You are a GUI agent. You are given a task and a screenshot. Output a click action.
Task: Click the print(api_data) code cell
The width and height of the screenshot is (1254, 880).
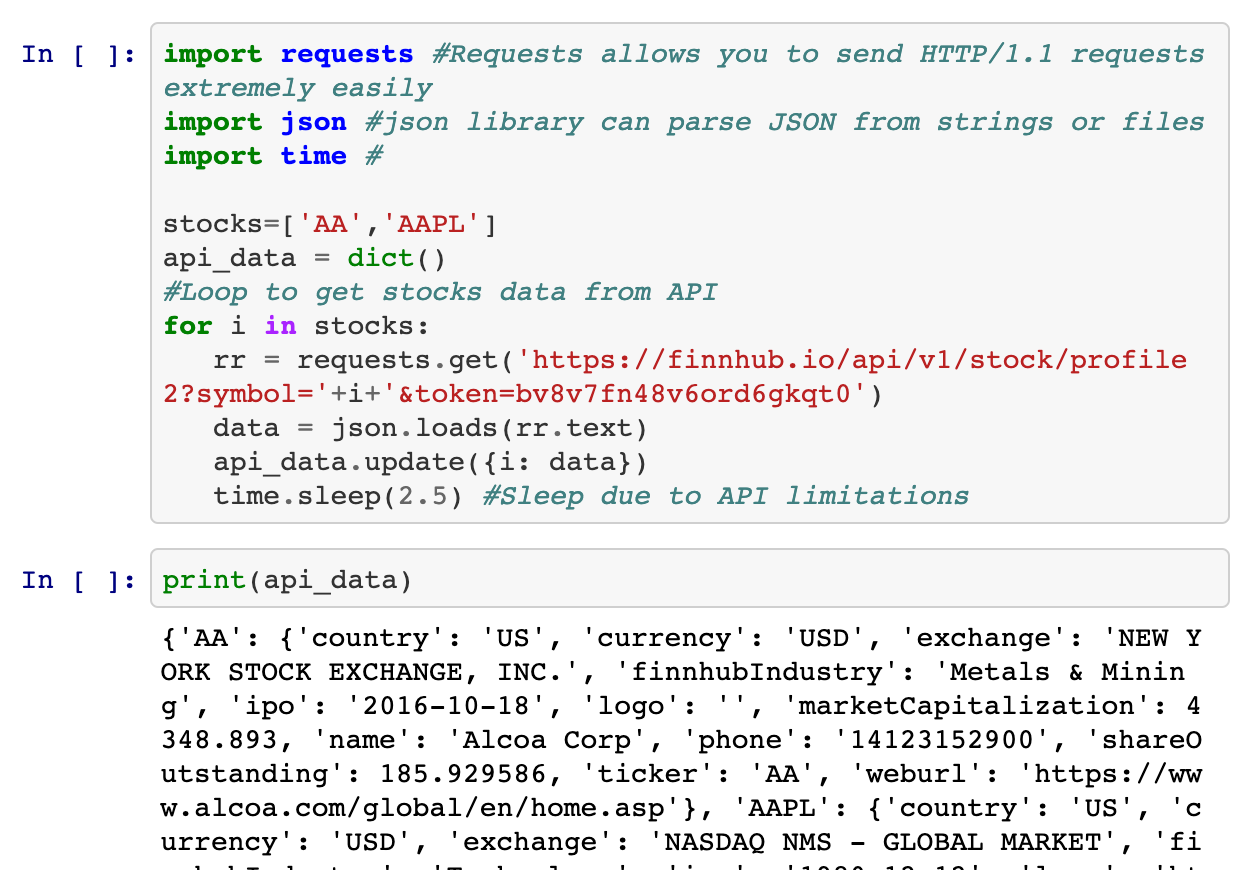click(689, 578)
